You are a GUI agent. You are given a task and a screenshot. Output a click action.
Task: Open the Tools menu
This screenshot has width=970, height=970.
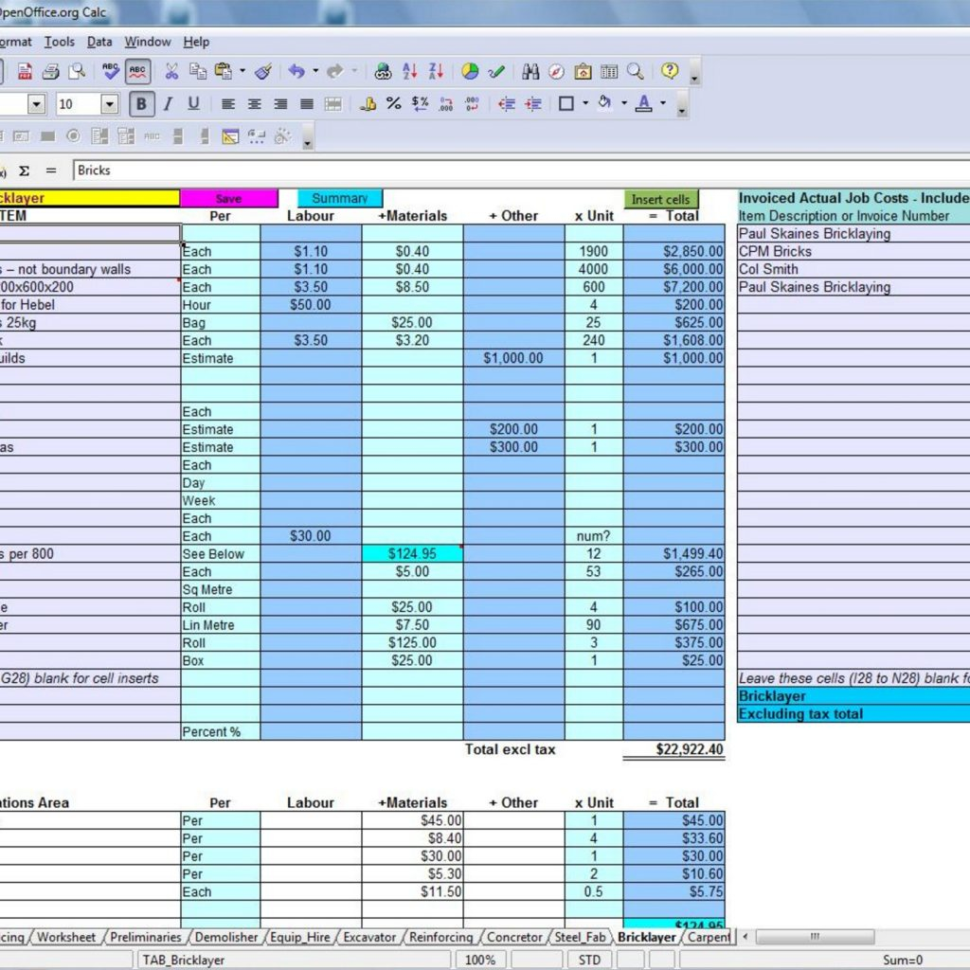coord(59,42)
